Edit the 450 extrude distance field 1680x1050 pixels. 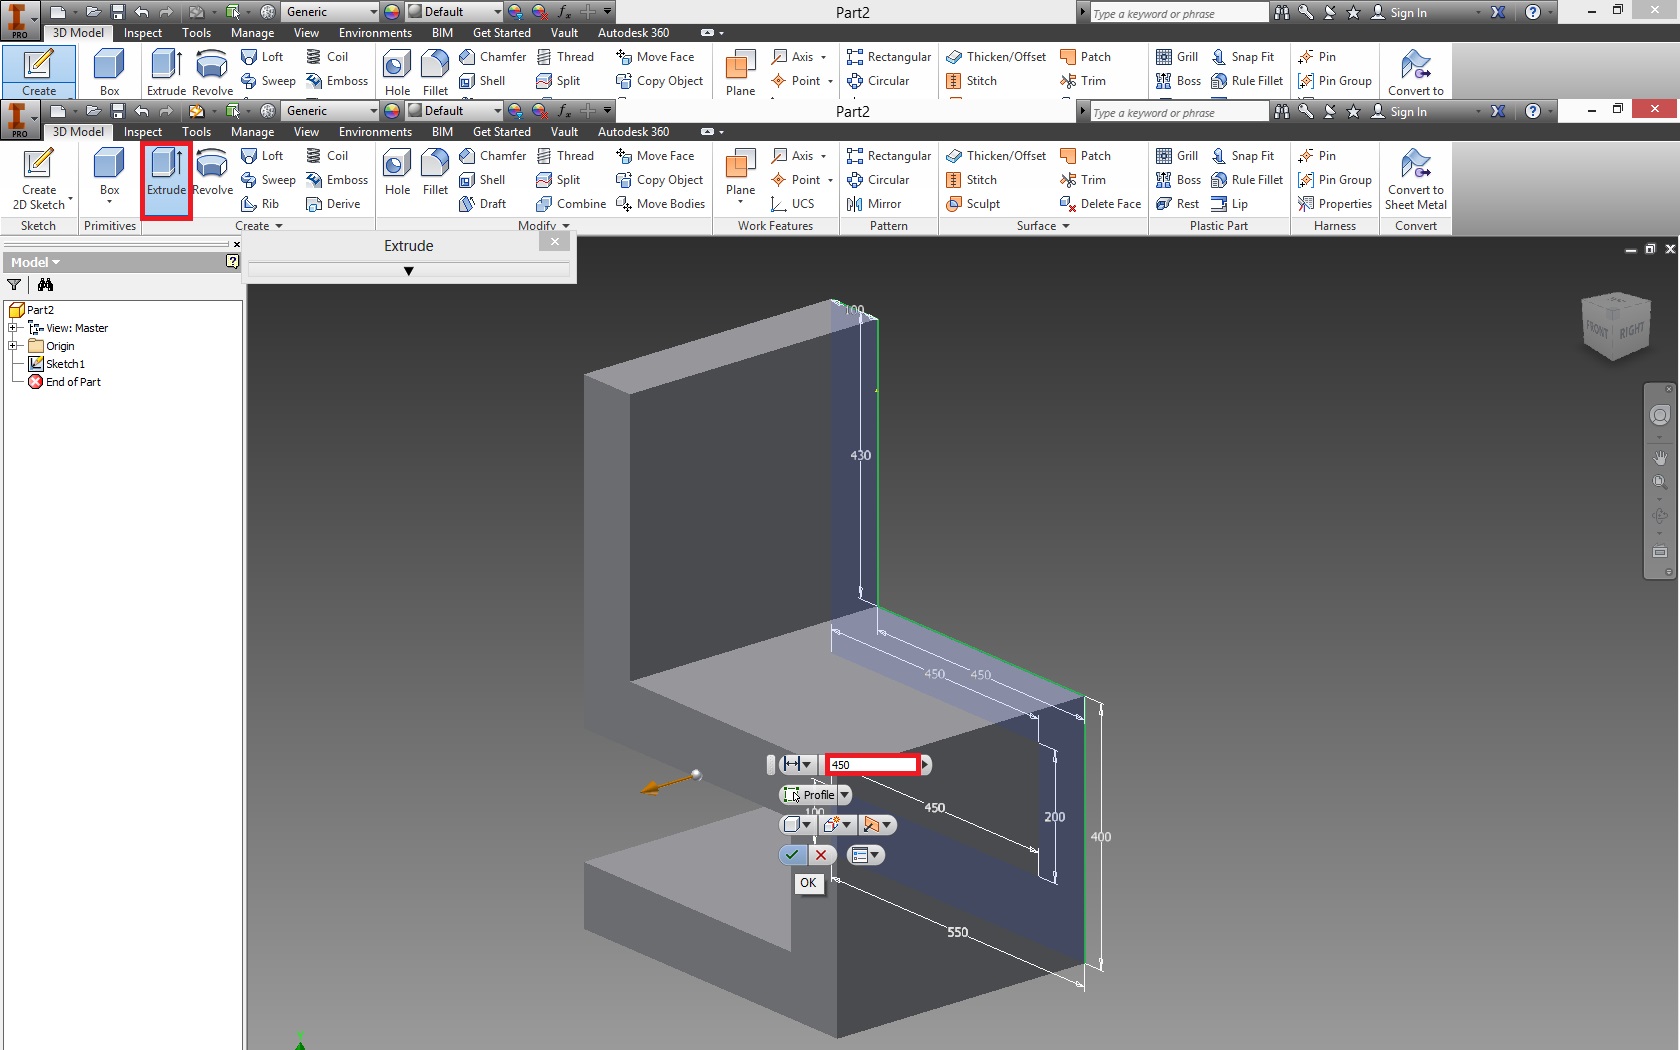tap(875, 765)
